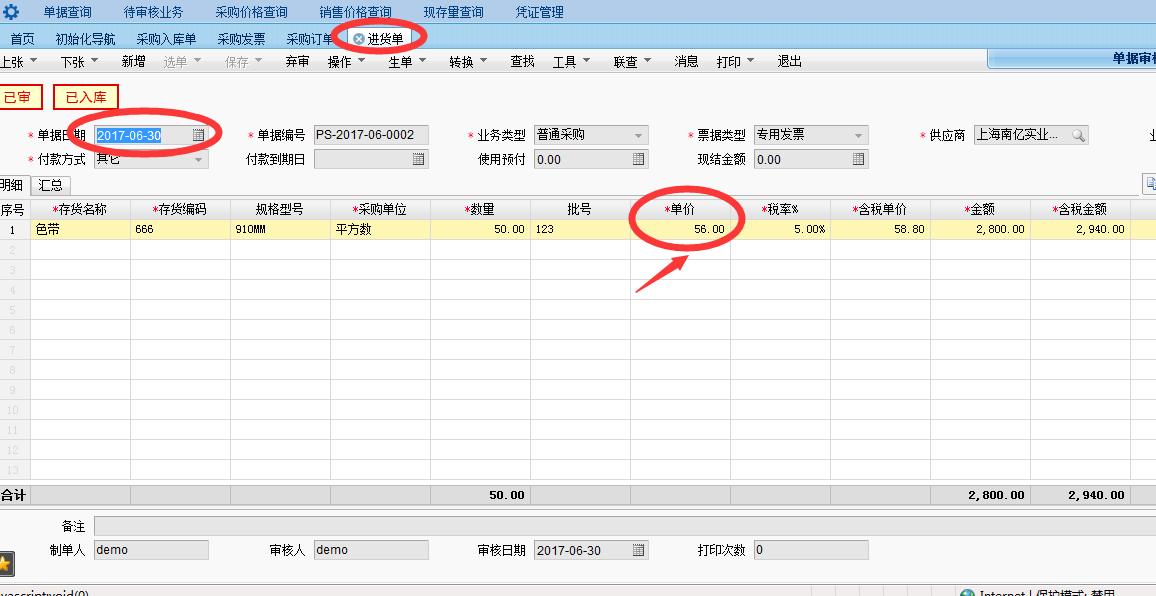The width and height of the screenshot is (1156, 596).
Task: Open the 操作 toolbar dropdown menu
Action: 346,62
